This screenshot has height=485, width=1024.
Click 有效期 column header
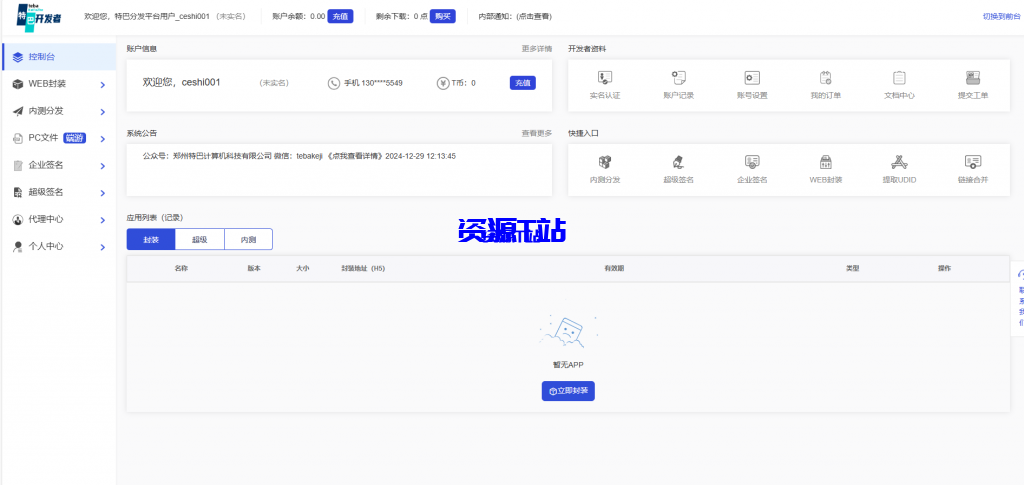pos(614,268)
